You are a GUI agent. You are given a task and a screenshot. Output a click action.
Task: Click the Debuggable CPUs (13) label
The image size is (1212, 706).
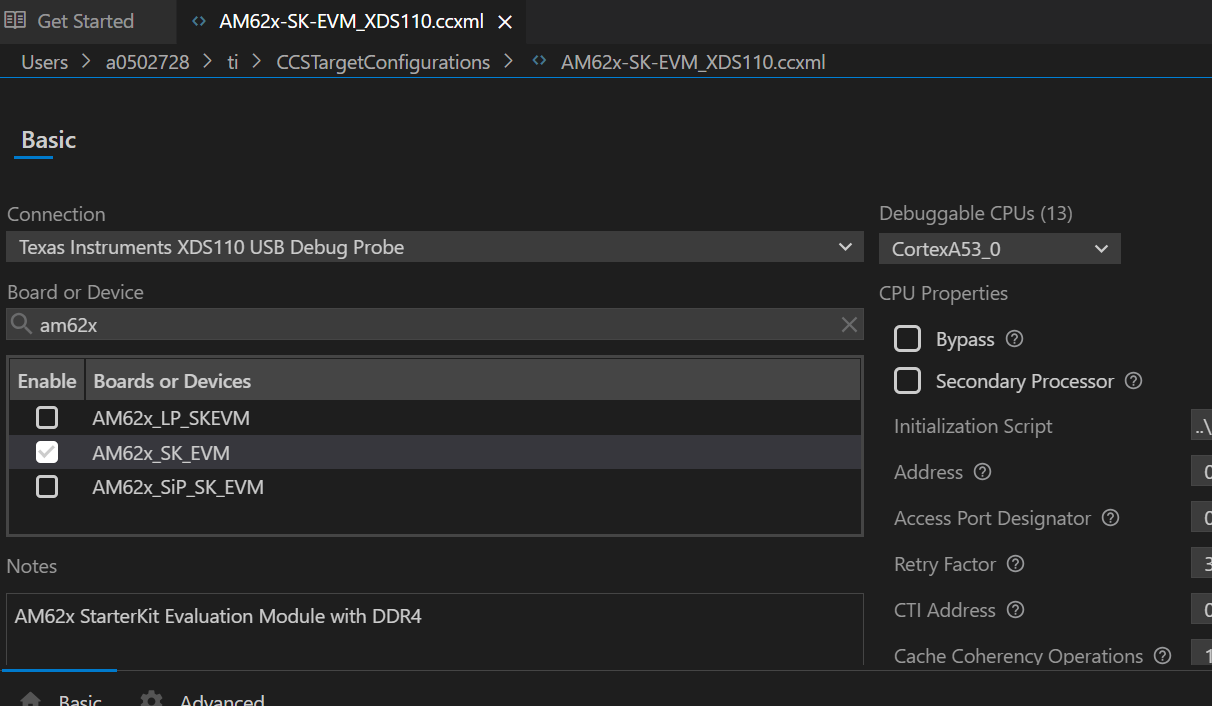click(x=976, y=213)
